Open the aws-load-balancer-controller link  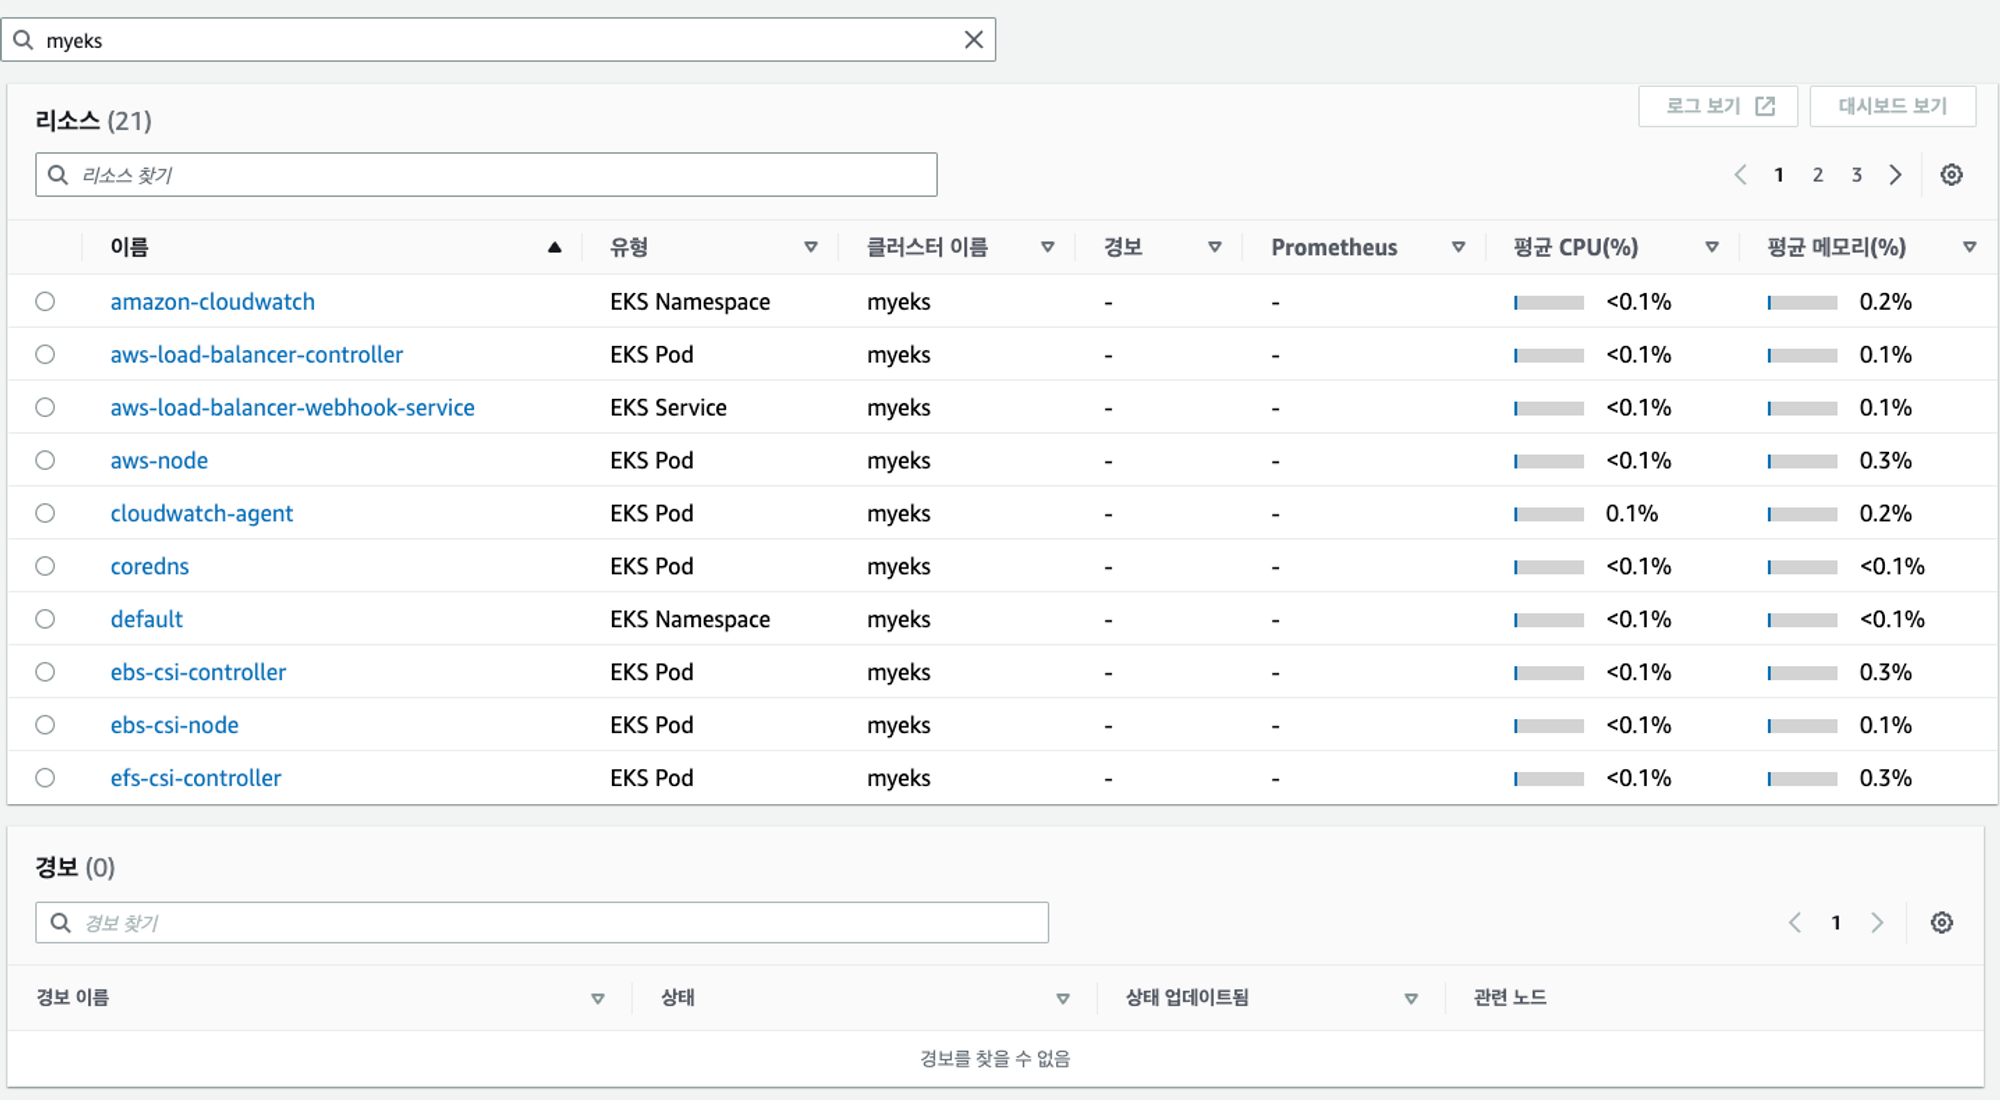point(256,355)
